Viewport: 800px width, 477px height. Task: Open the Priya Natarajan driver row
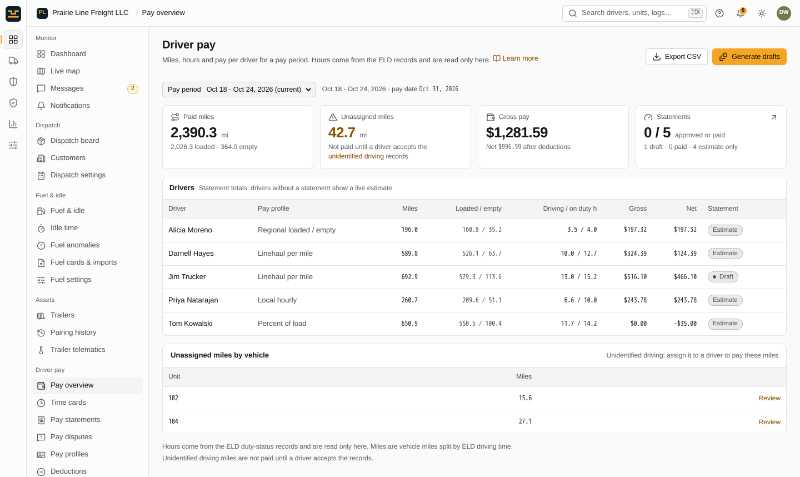click(474, 300)
